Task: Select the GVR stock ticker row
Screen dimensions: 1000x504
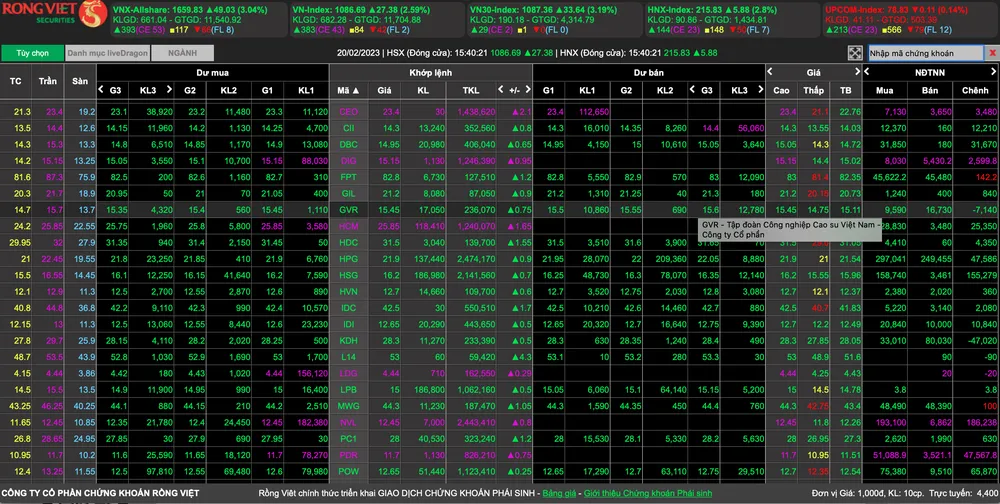Action: click(x=348, y=210)
